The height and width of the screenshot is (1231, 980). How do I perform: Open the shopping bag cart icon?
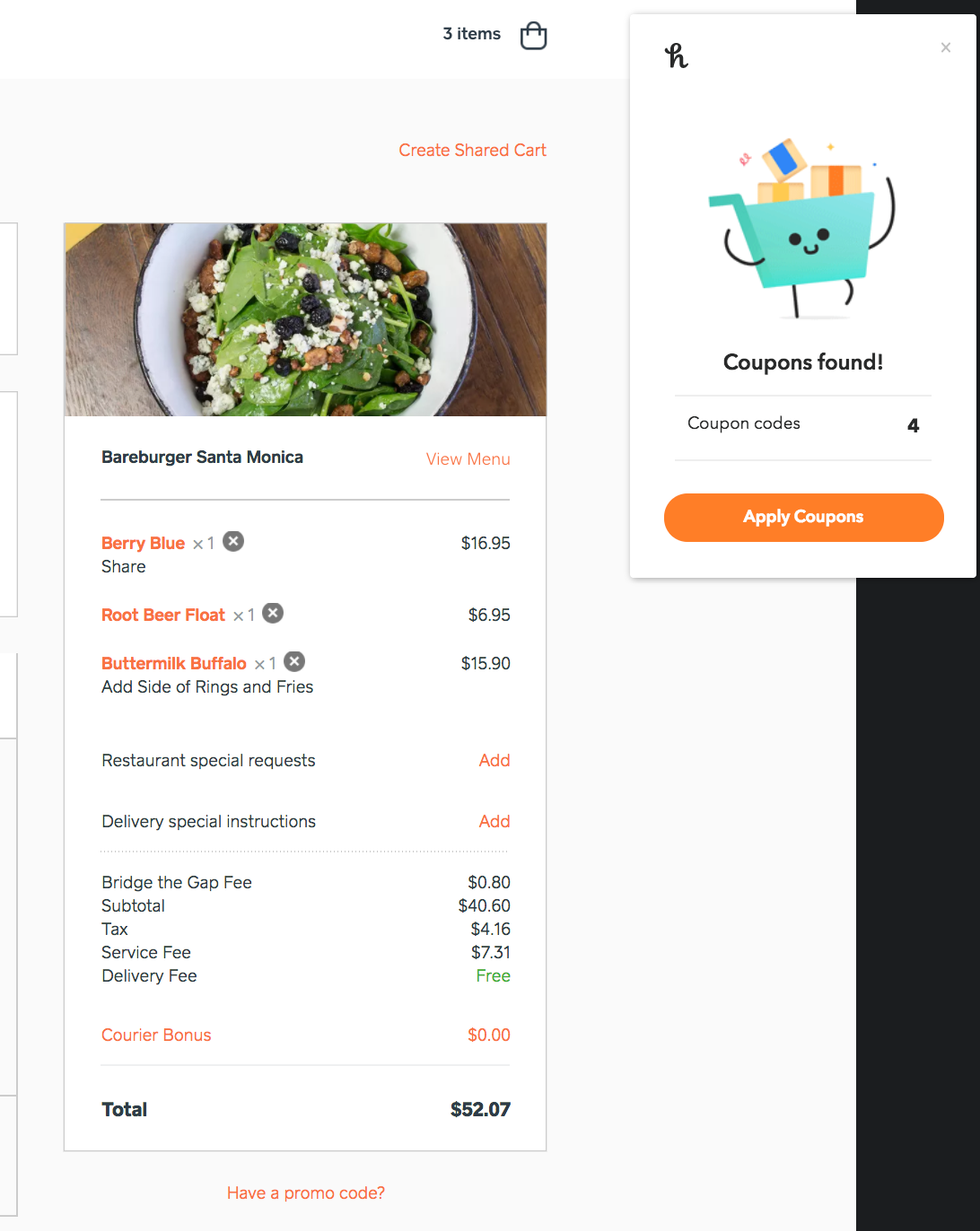(534, 35)
